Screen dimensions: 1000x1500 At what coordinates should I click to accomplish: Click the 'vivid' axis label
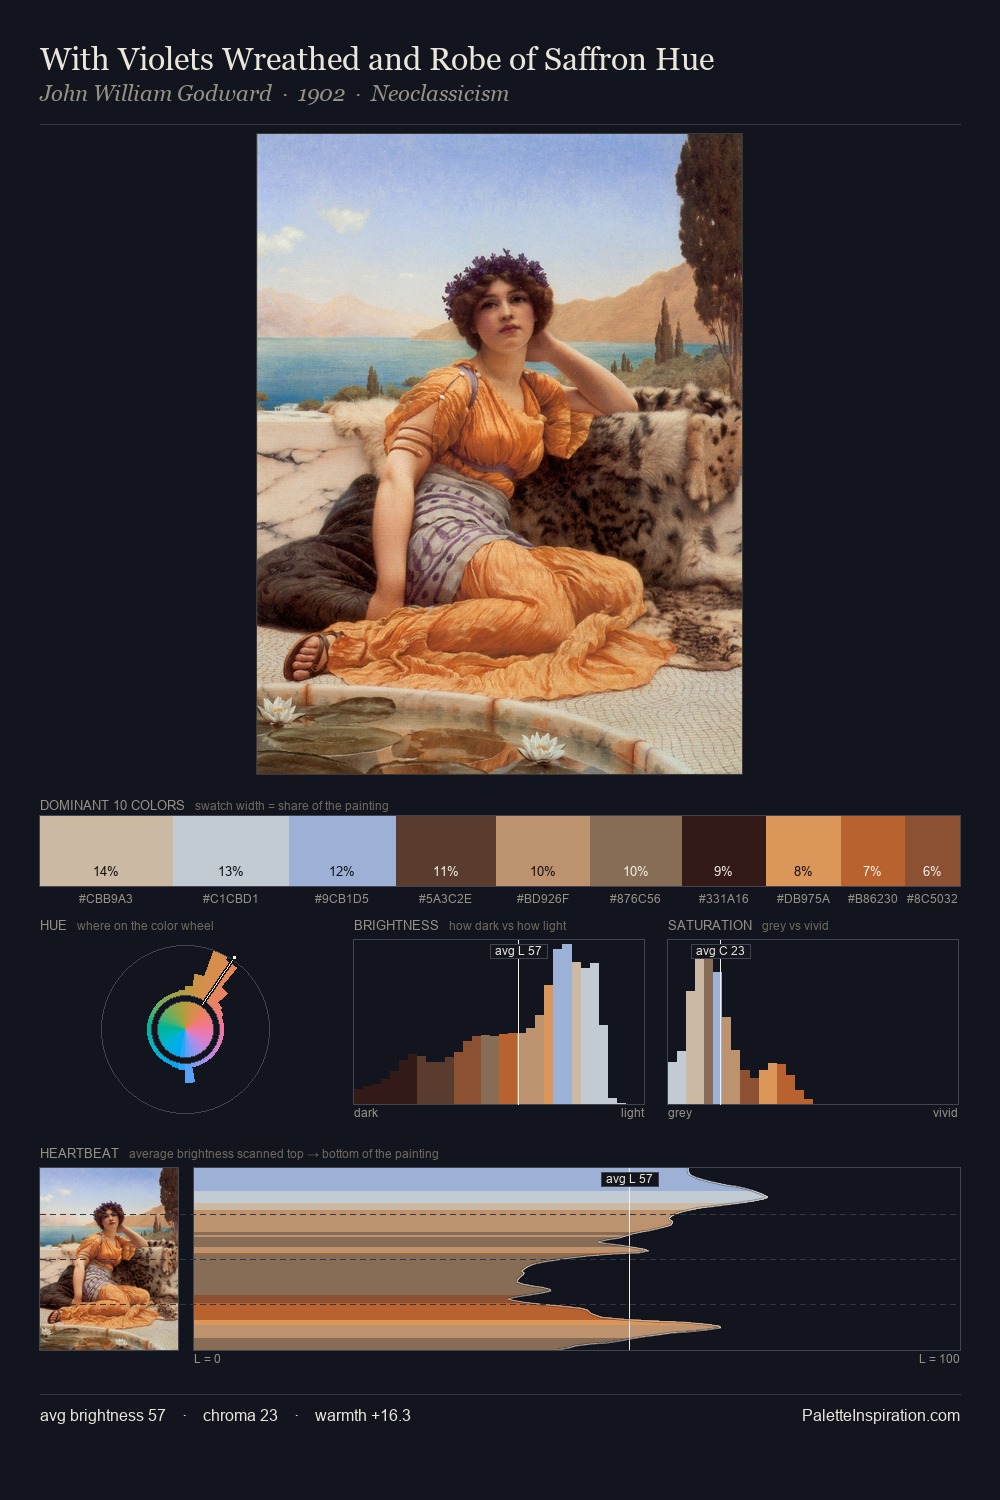[945, 1113]
